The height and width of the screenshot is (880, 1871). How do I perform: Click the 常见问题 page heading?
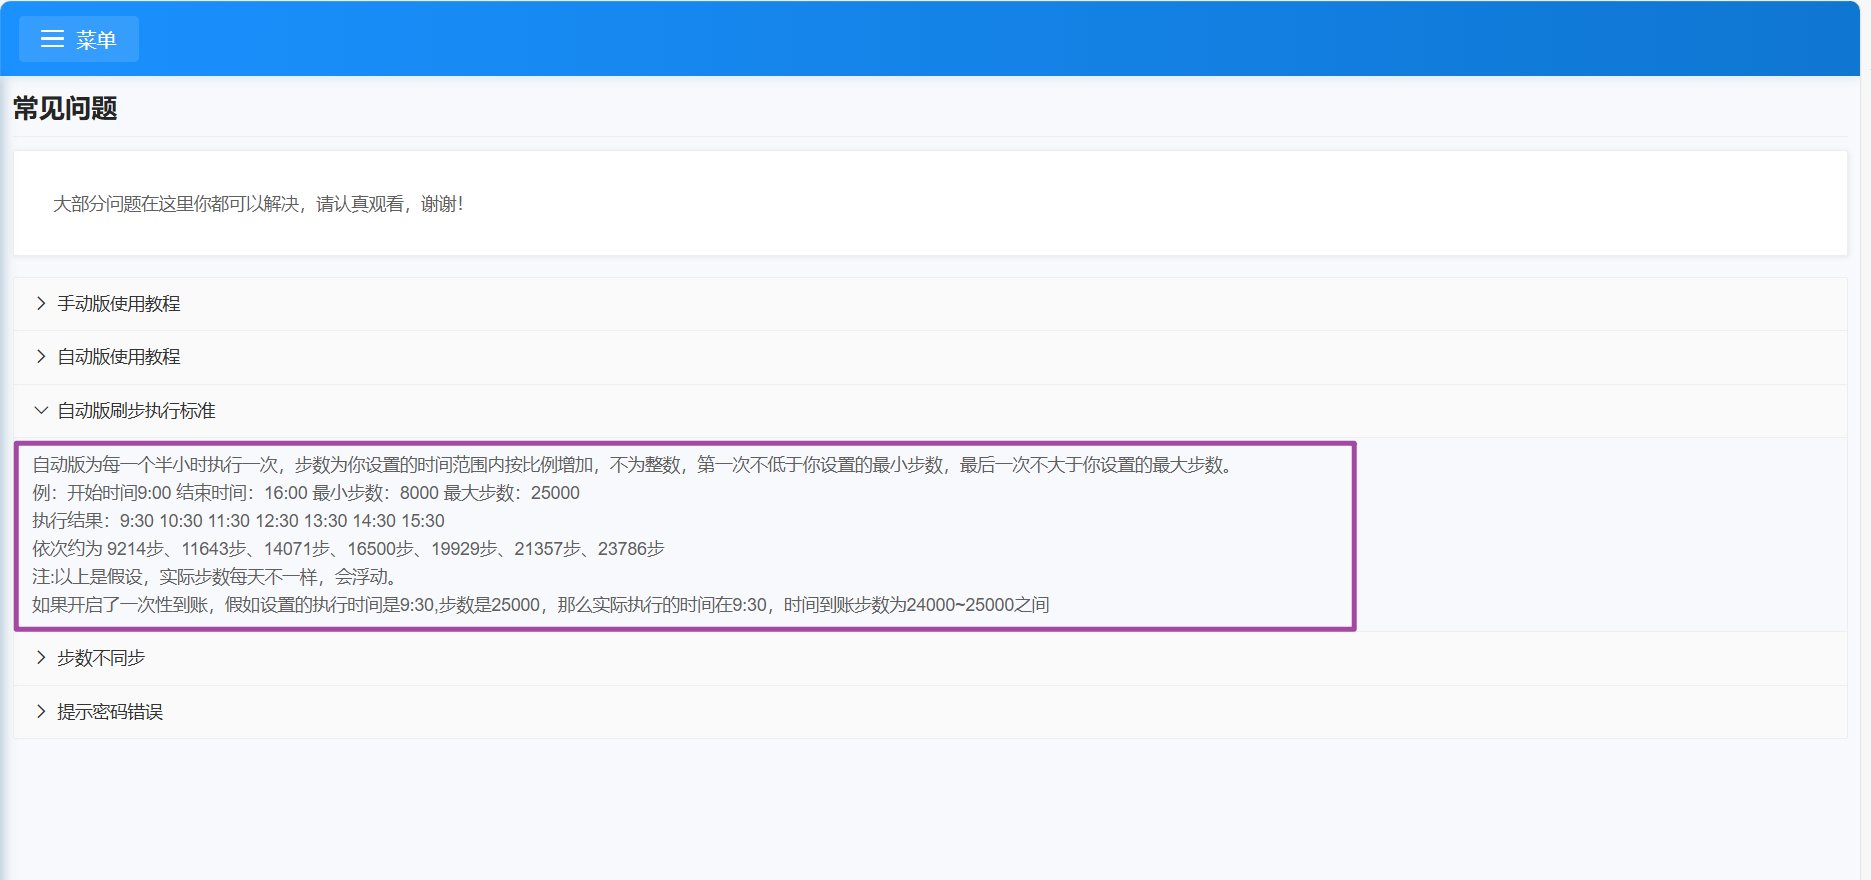click(65, 108)
